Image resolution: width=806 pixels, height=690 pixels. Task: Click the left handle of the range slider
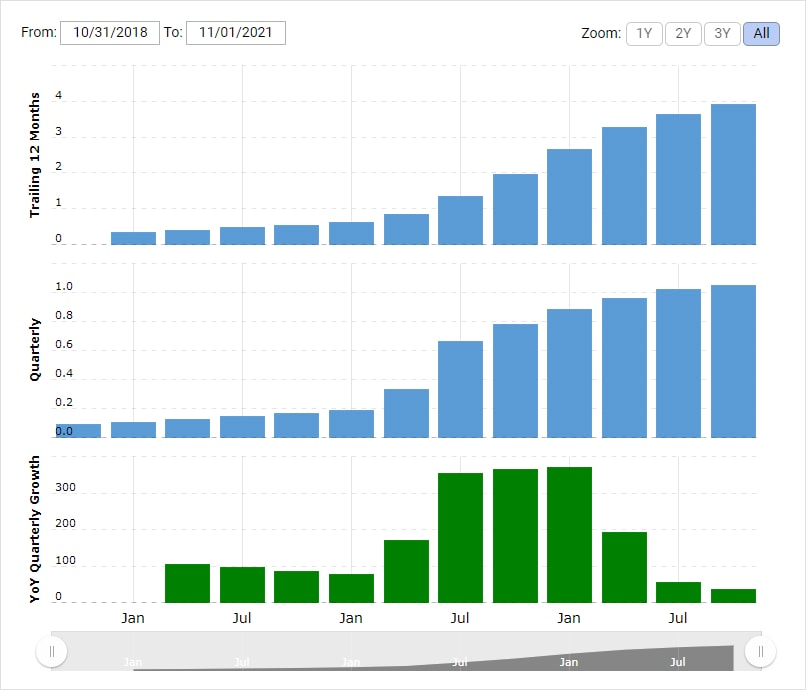[51, 652]
